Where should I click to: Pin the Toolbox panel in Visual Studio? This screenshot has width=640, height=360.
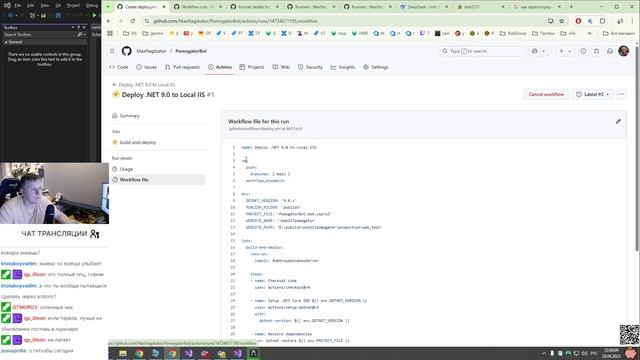point(79,27)
